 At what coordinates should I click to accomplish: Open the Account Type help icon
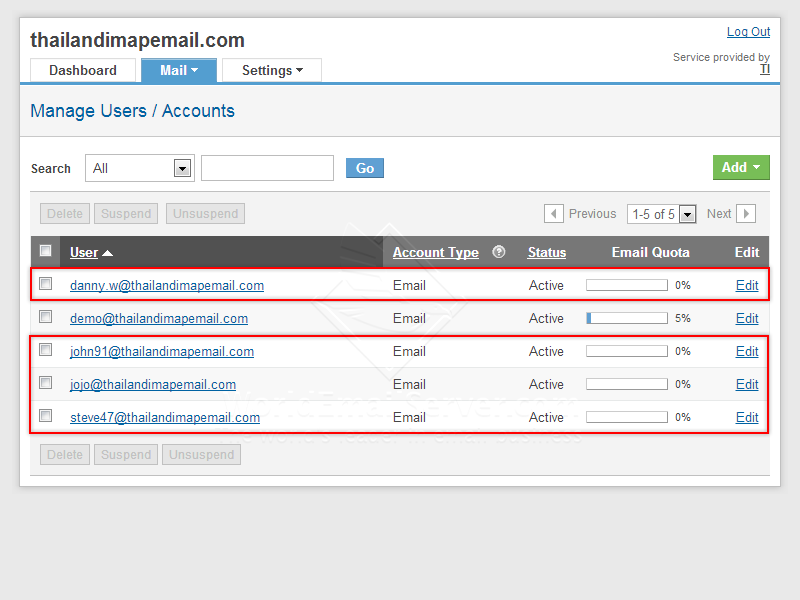(x=499, y=252)
